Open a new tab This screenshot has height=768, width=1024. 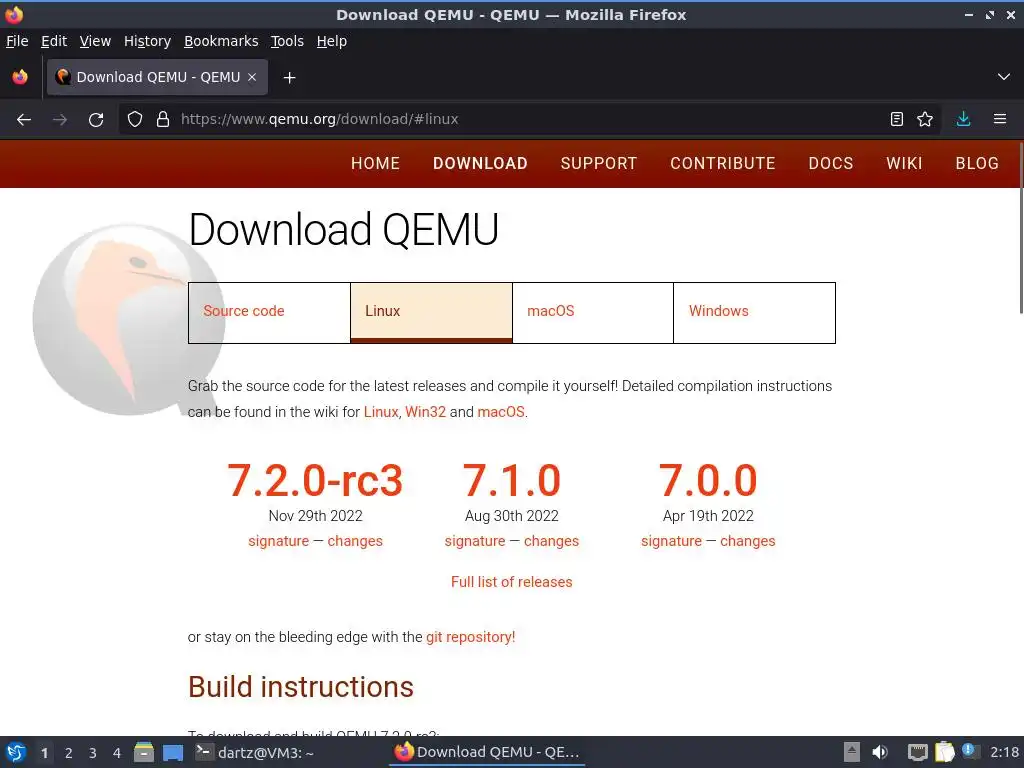pyautogui.click(x=289, y=78)
